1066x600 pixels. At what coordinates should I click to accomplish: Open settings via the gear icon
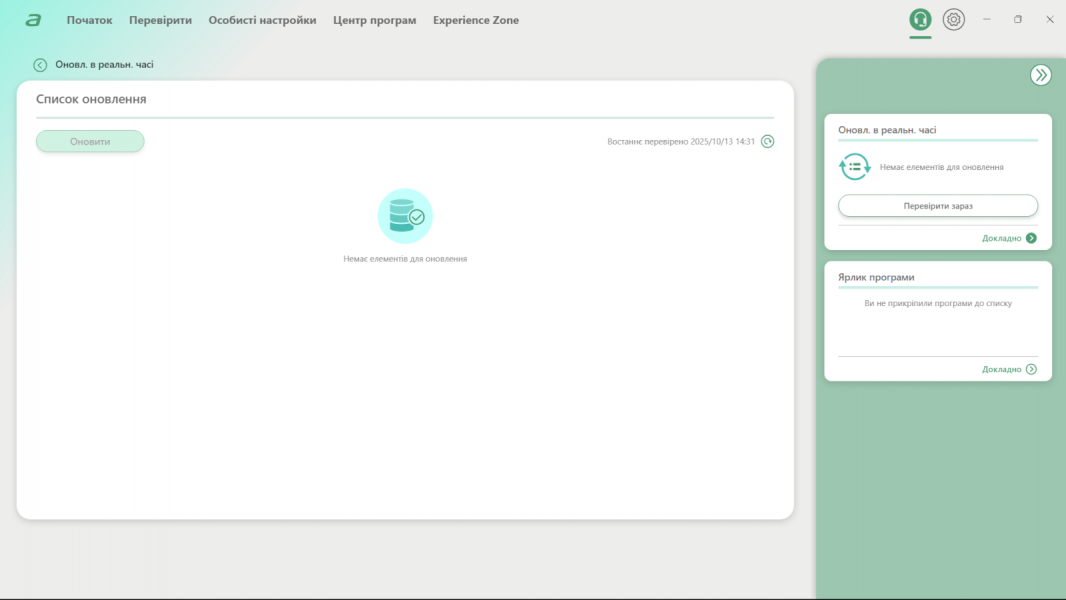(954, 20)
